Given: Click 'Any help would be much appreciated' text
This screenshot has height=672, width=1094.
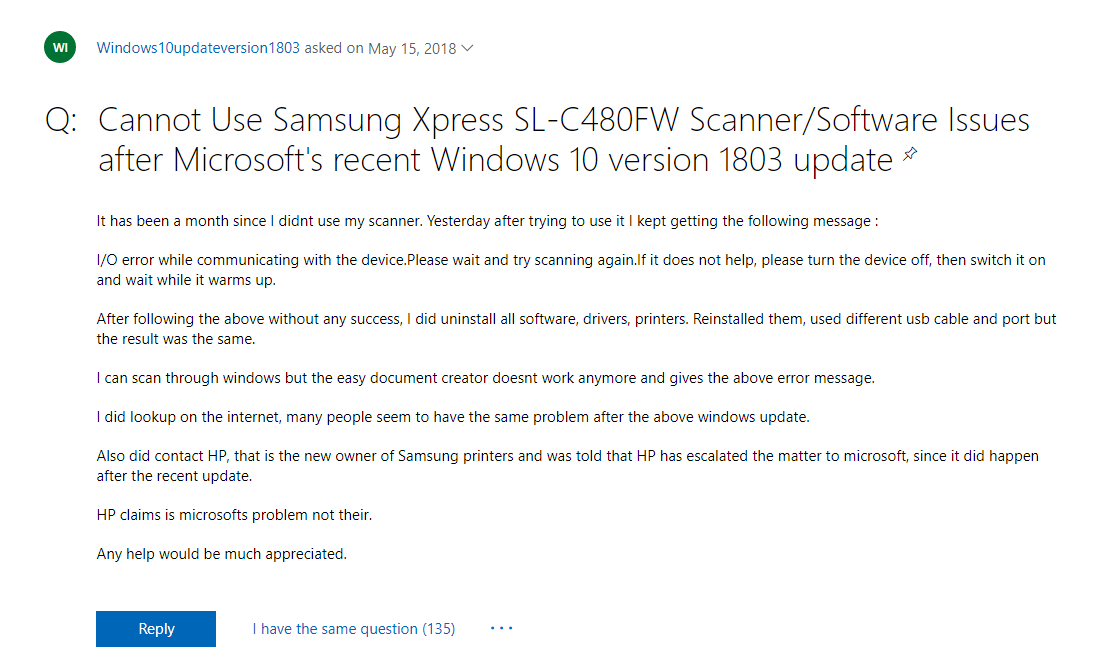Looking at the screenshot, I should tap(221, 553).
